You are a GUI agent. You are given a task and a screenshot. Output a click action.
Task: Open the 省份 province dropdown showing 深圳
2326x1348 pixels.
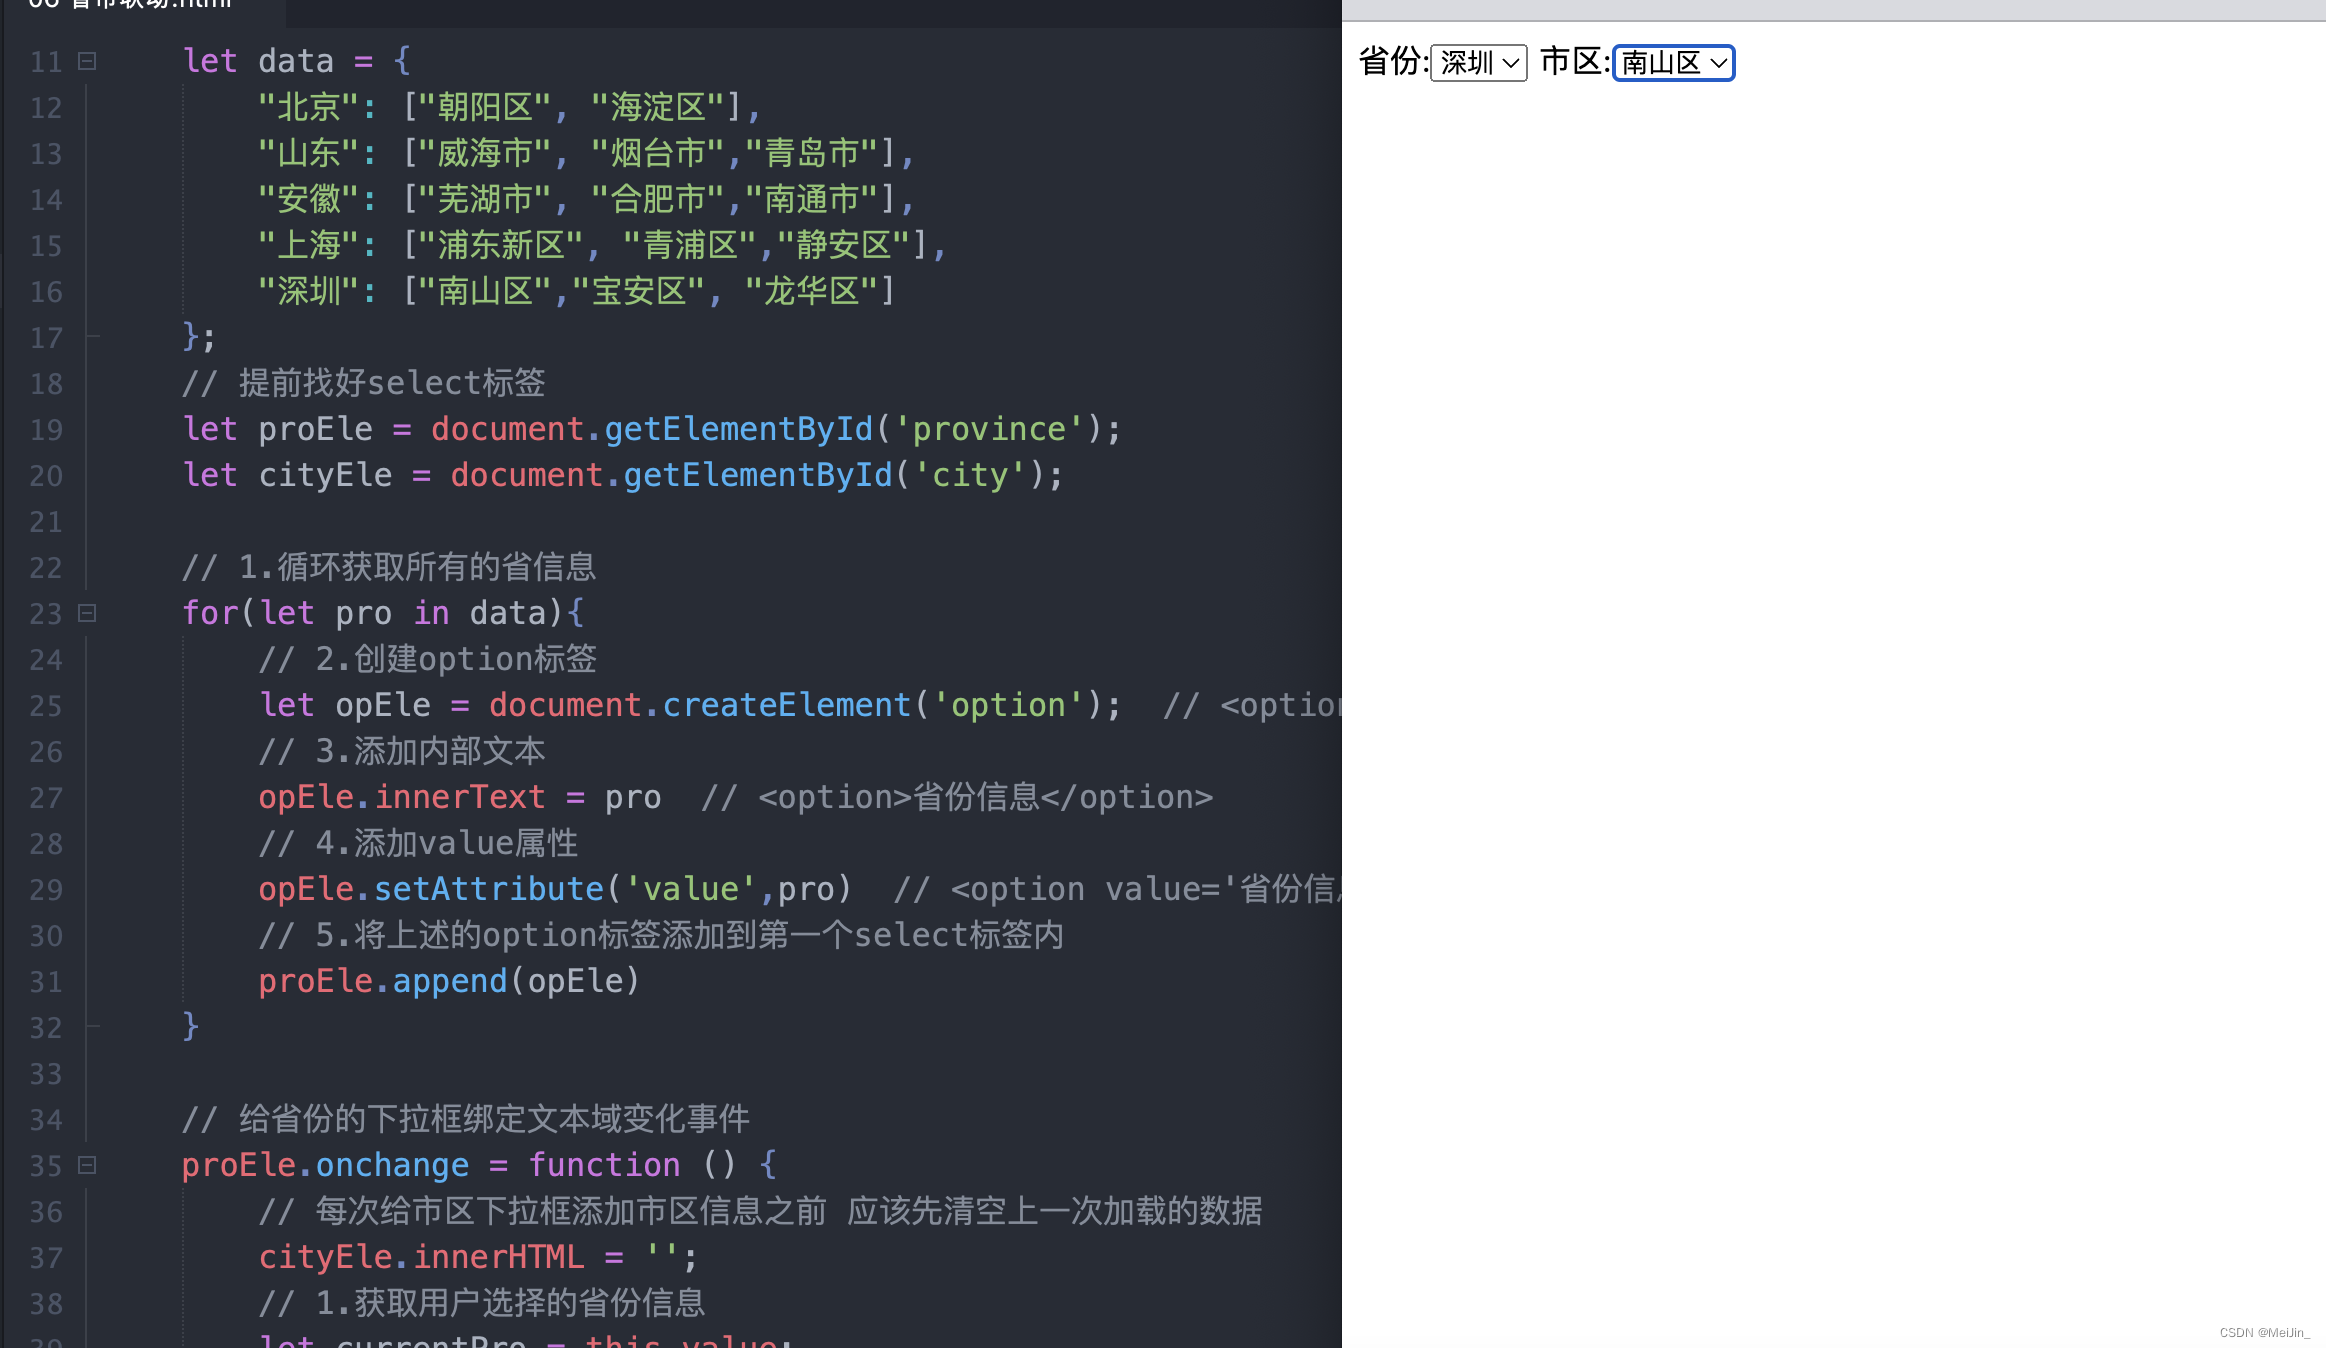coord(1478,63)
